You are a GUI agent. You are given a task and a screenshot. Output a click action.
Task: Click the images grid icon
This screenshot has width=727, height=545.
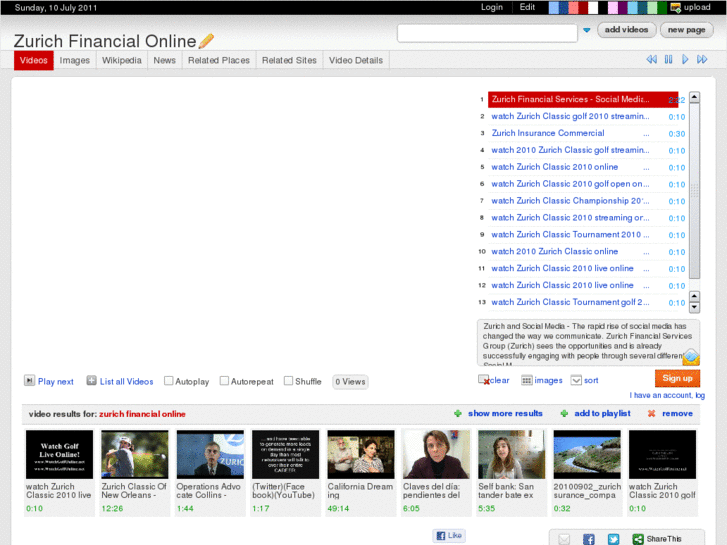527,380
